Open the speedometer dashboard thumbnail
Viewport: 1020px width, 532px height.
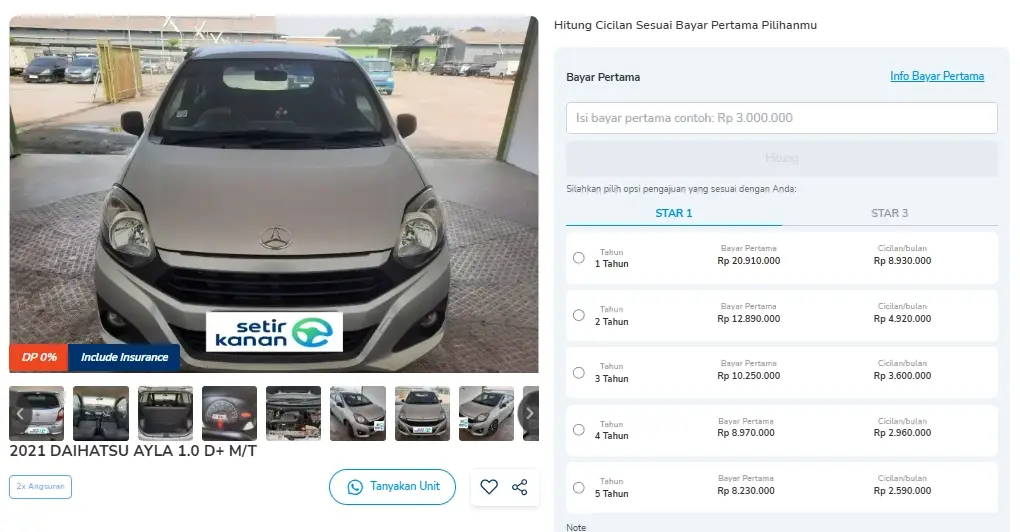point(229,413)
